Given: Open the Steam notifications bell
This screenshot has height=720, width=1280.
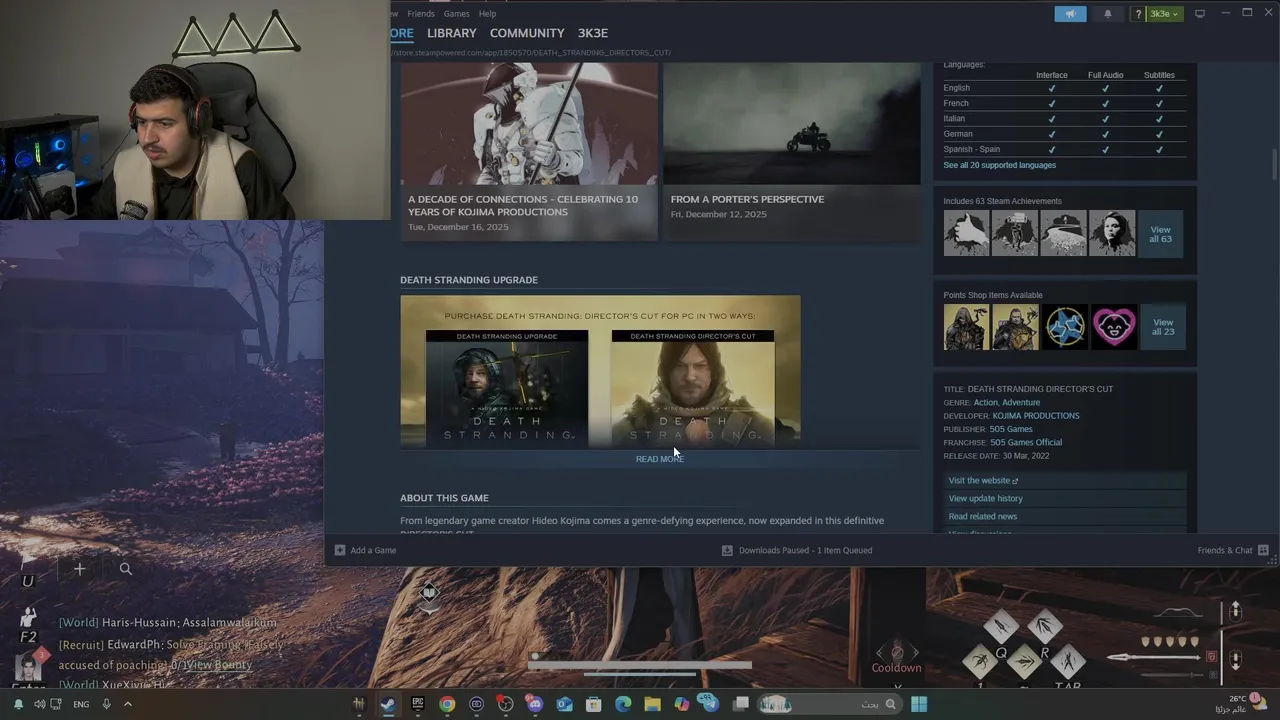Looking at the screenshot, I should [1107, 14].
